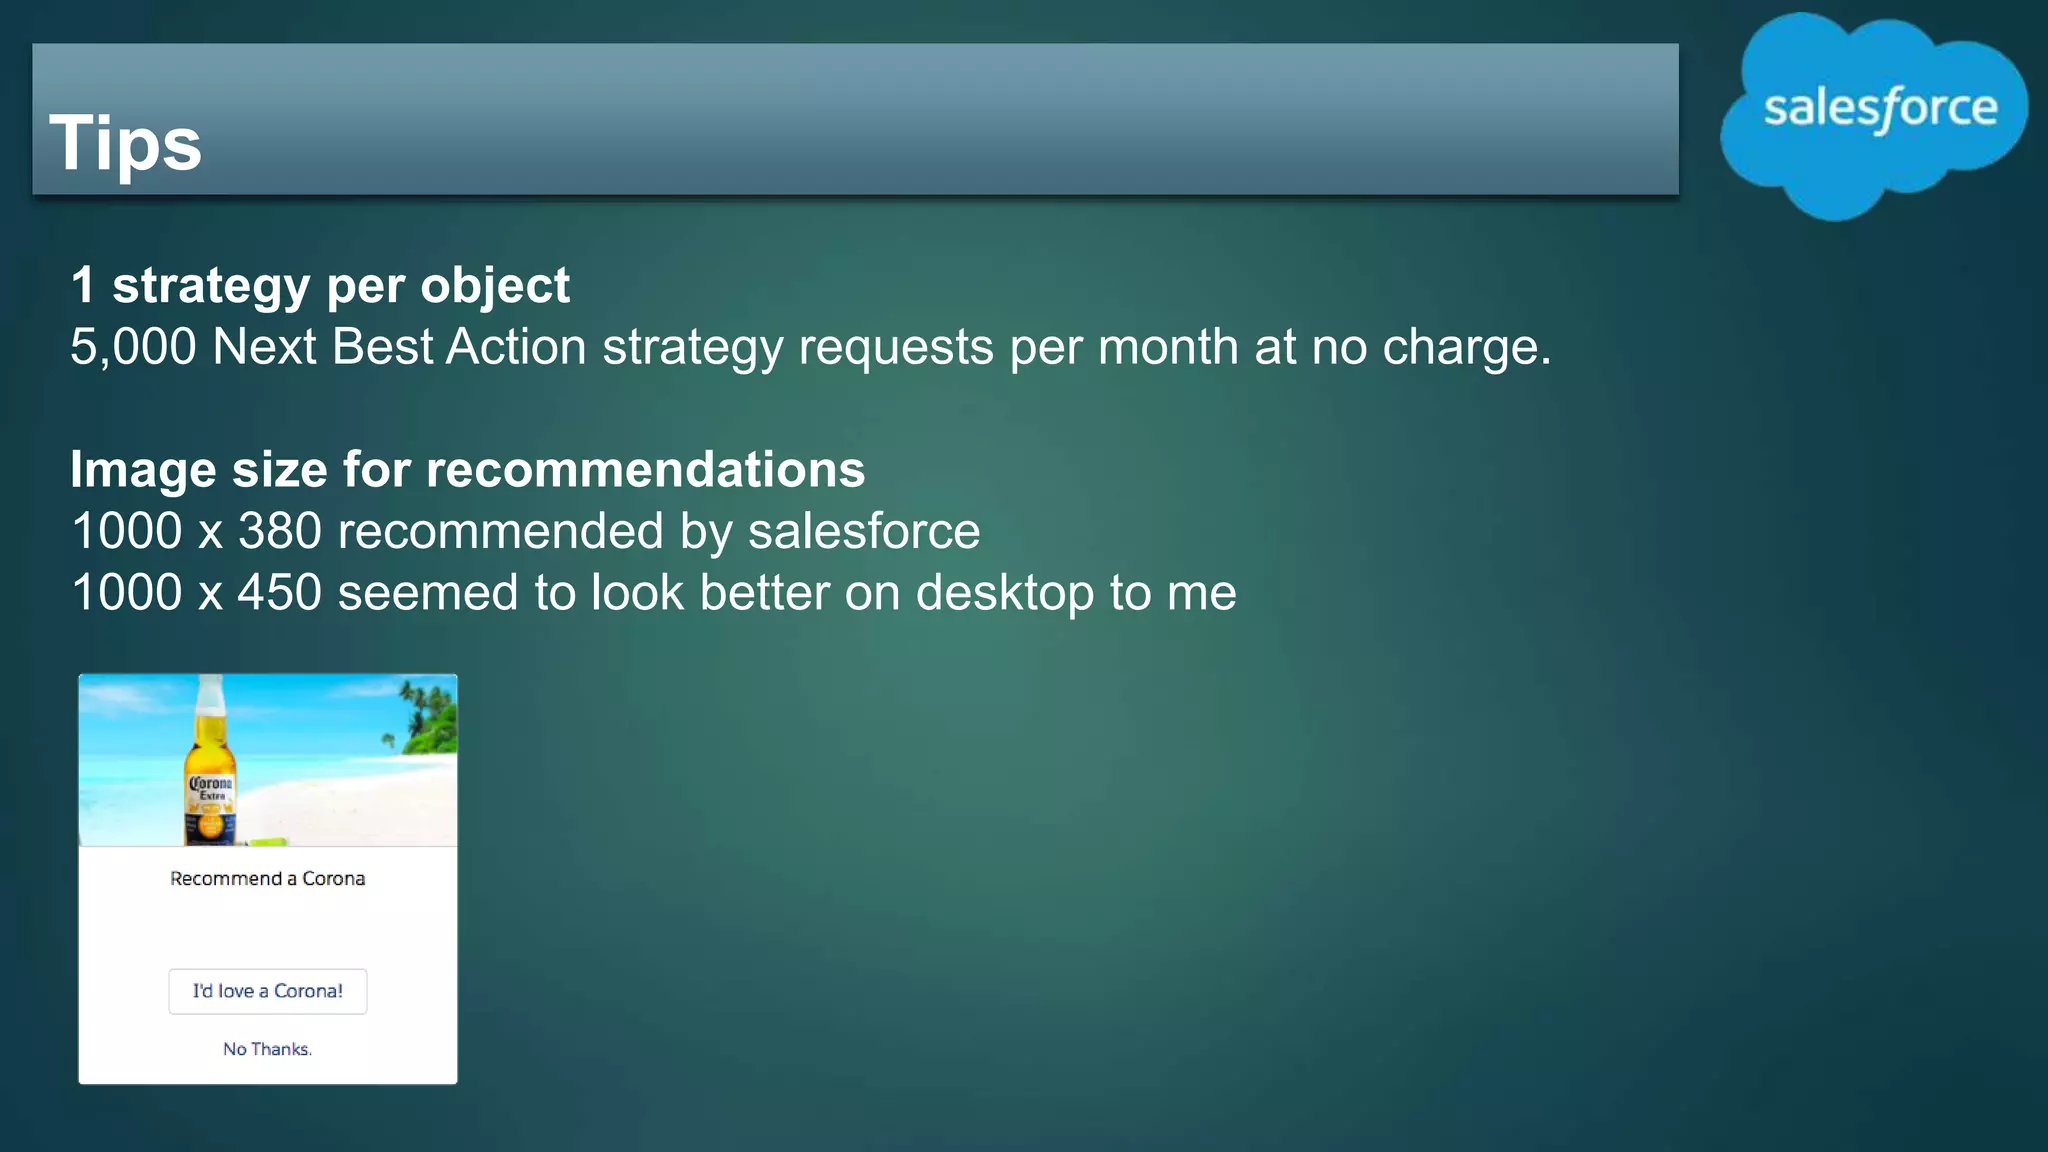
Task: Decline via the "No Thanks." link
Action: pos(267,1049)
